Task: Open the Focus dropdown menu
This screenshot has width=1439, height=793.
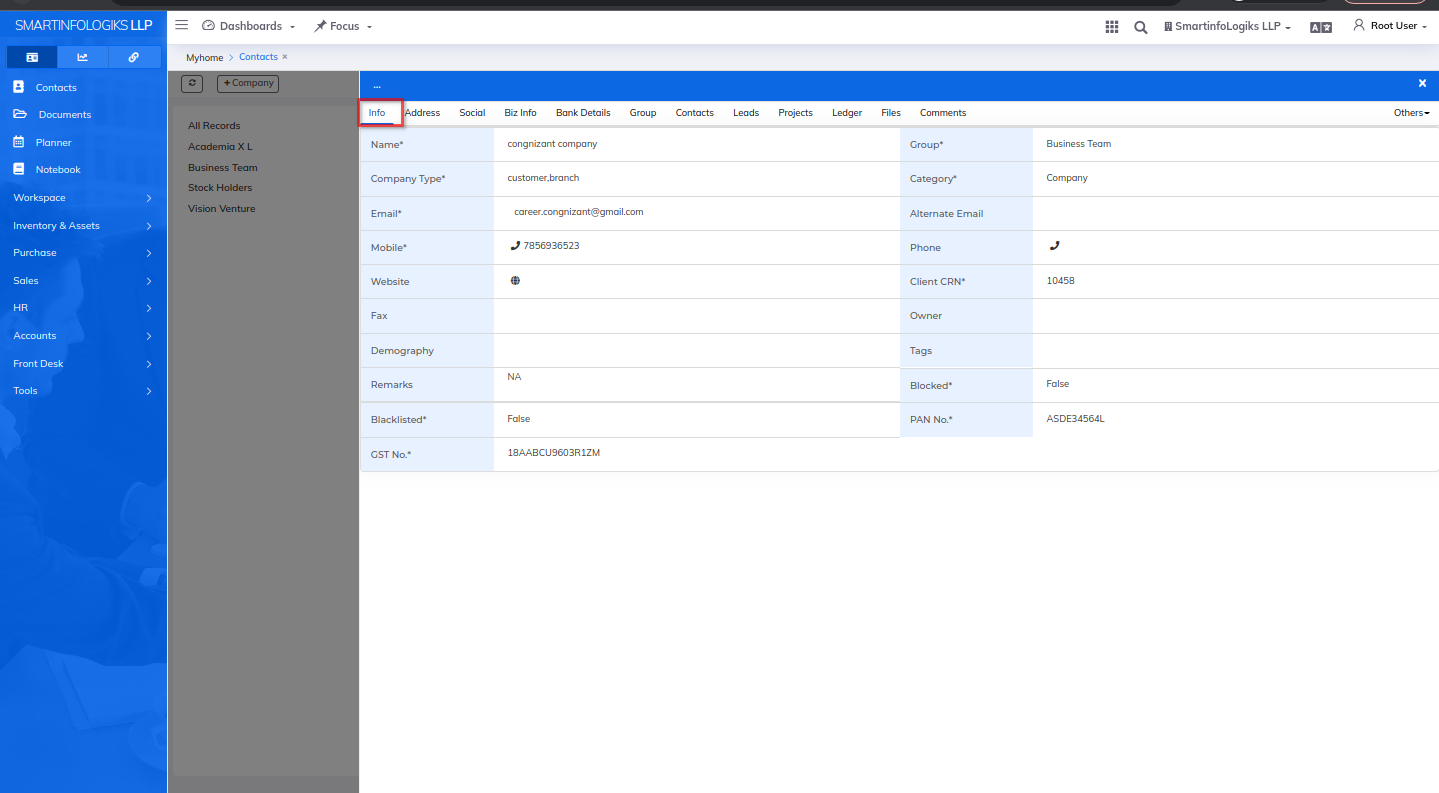Action: [343, 26]
